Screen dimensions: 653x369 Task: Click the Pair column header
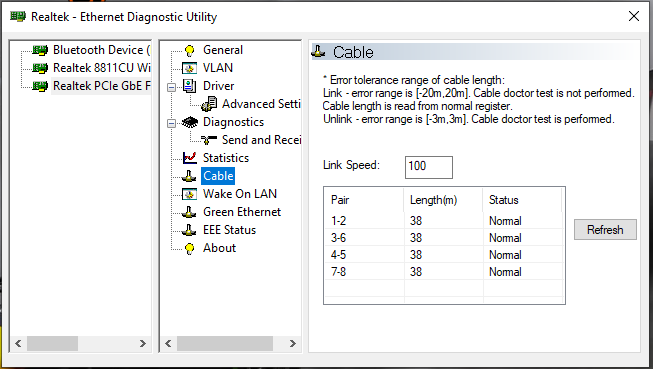tap(364, 200)
